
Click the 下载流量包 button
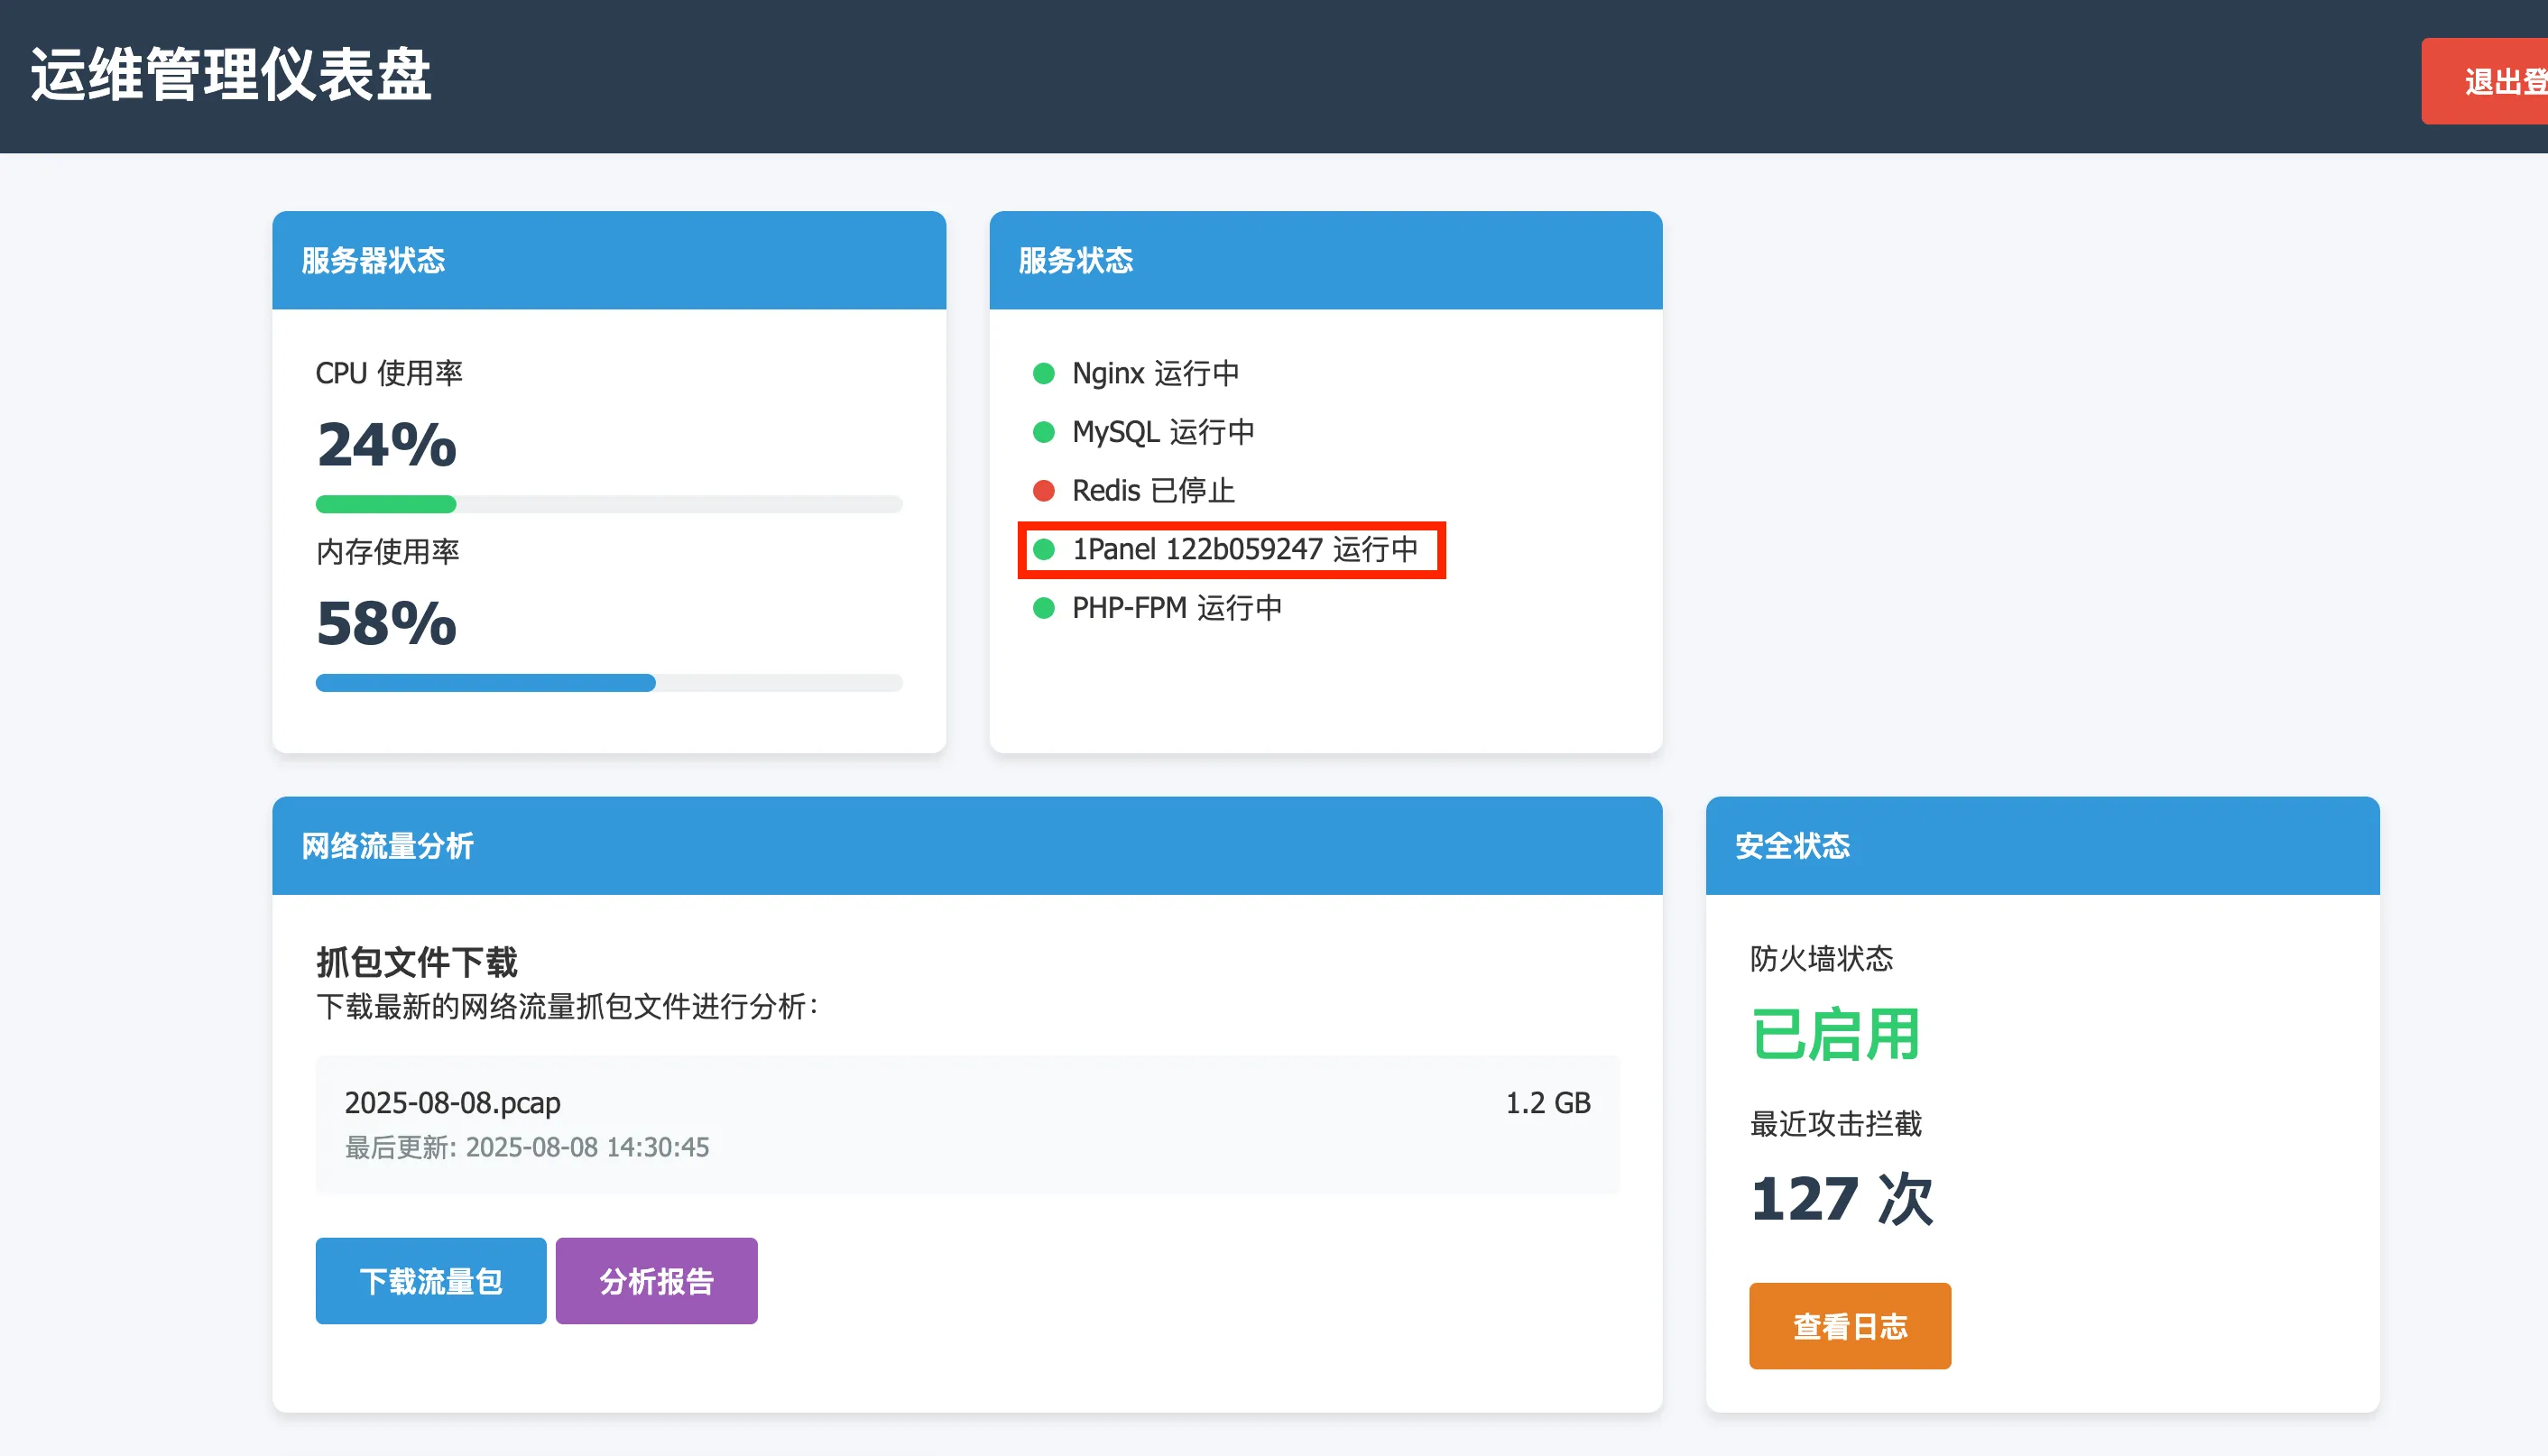point(430,1280)
